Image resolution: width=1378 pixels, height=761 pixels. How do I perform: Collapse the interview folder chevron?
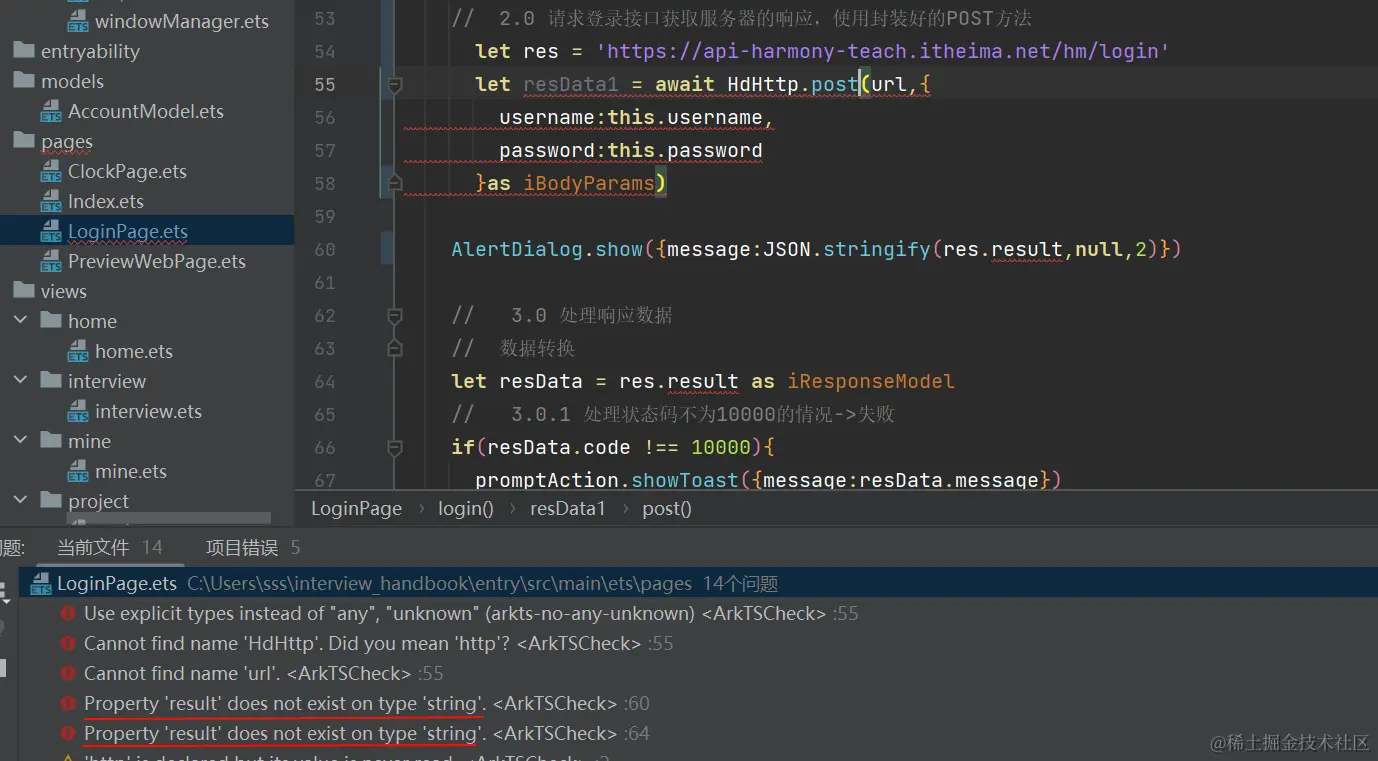(20, 381)
